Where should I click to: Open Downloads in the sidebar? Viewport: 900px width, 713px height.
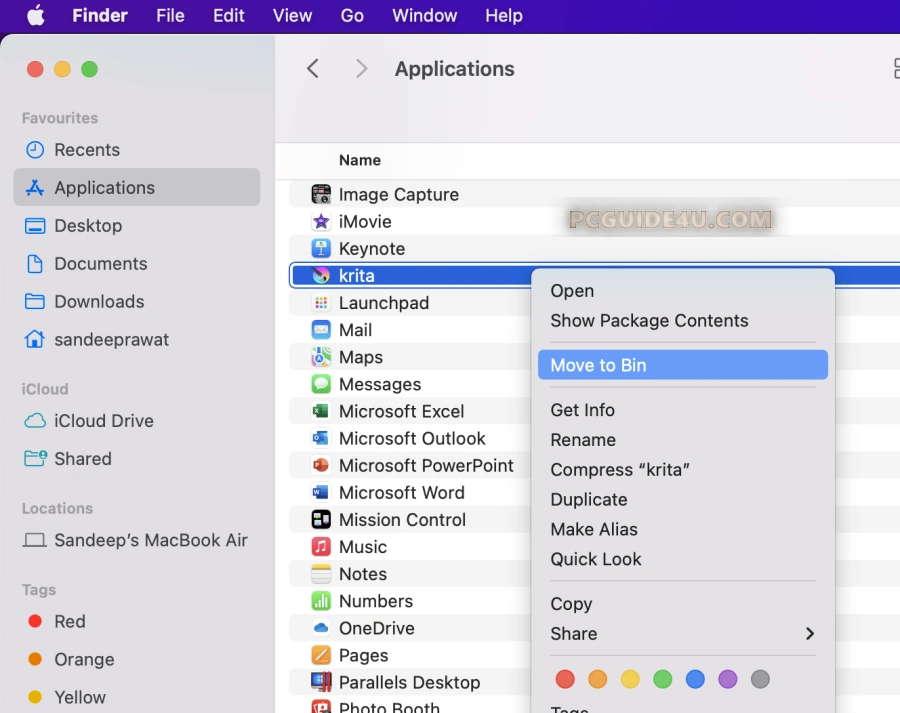tap(99, 302)
